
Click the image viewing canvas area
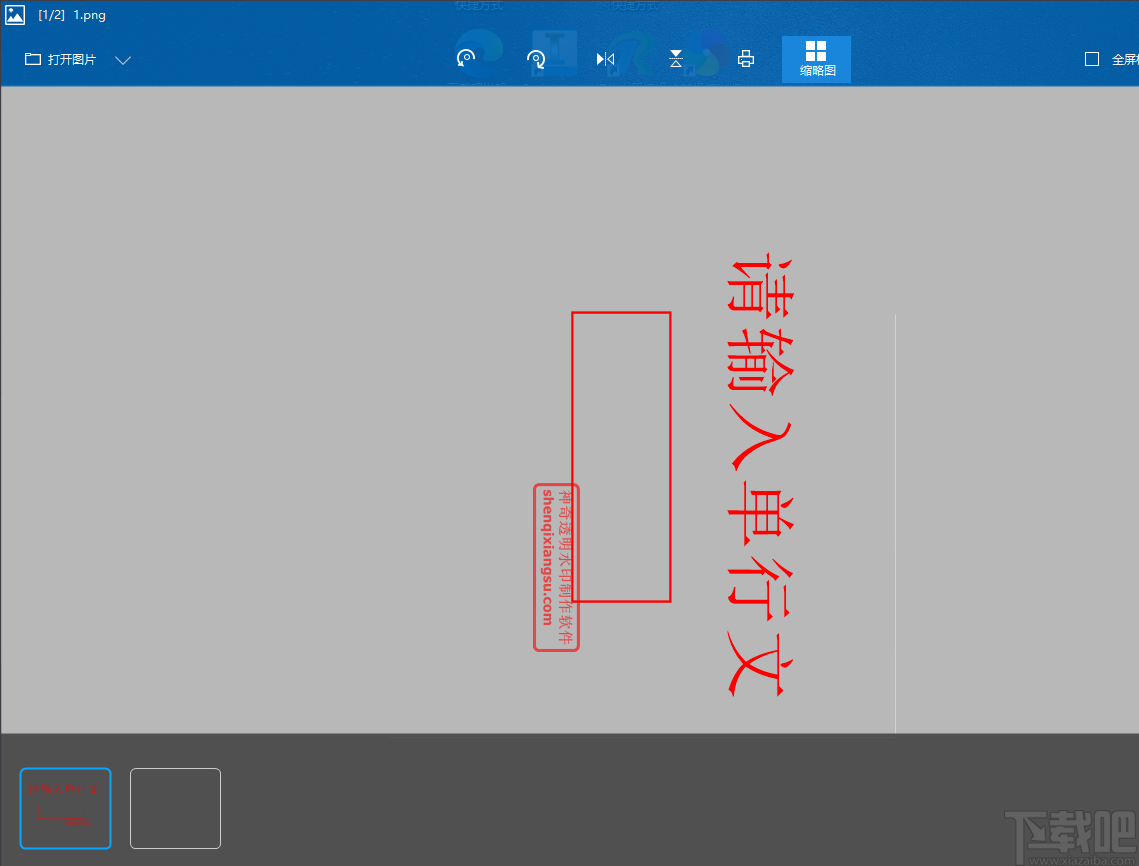tap(300, 400)
